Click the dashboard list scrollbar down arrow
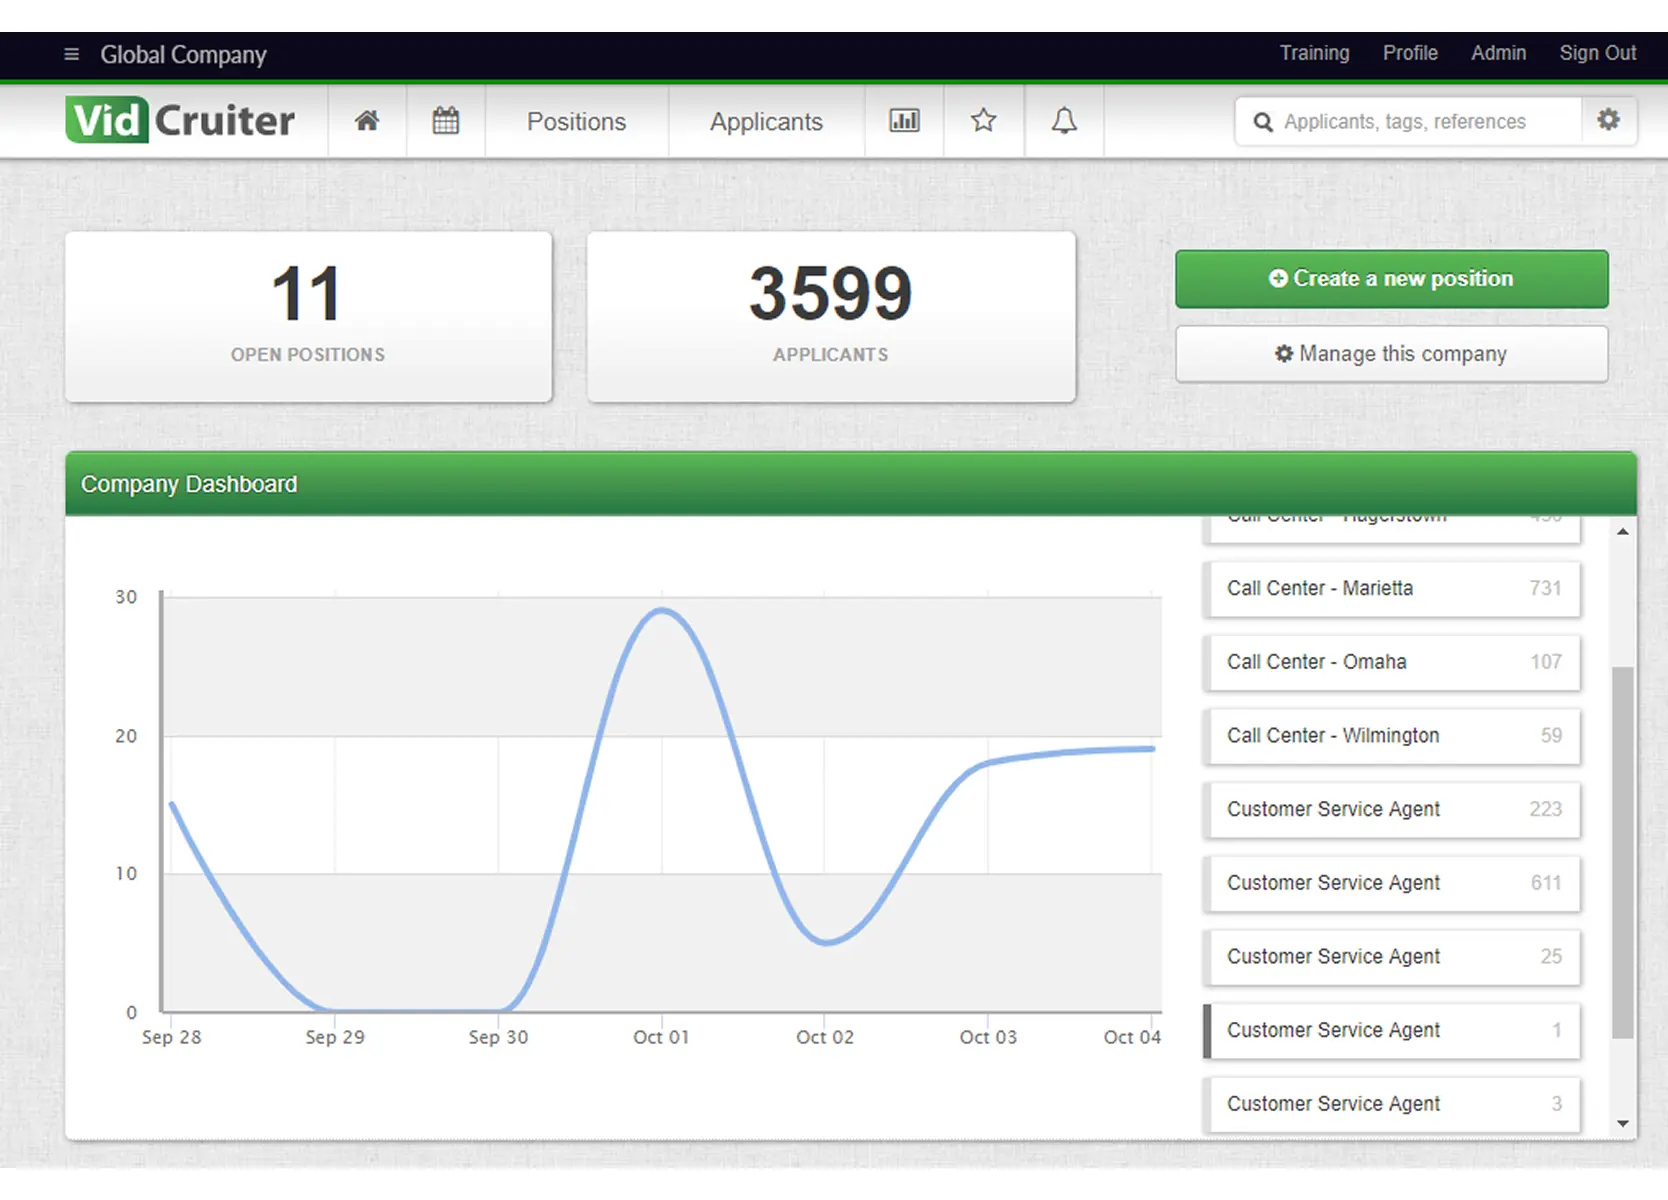Image resolution: width=1668 pixels, height=1200 pixels. [1622, 1122]
